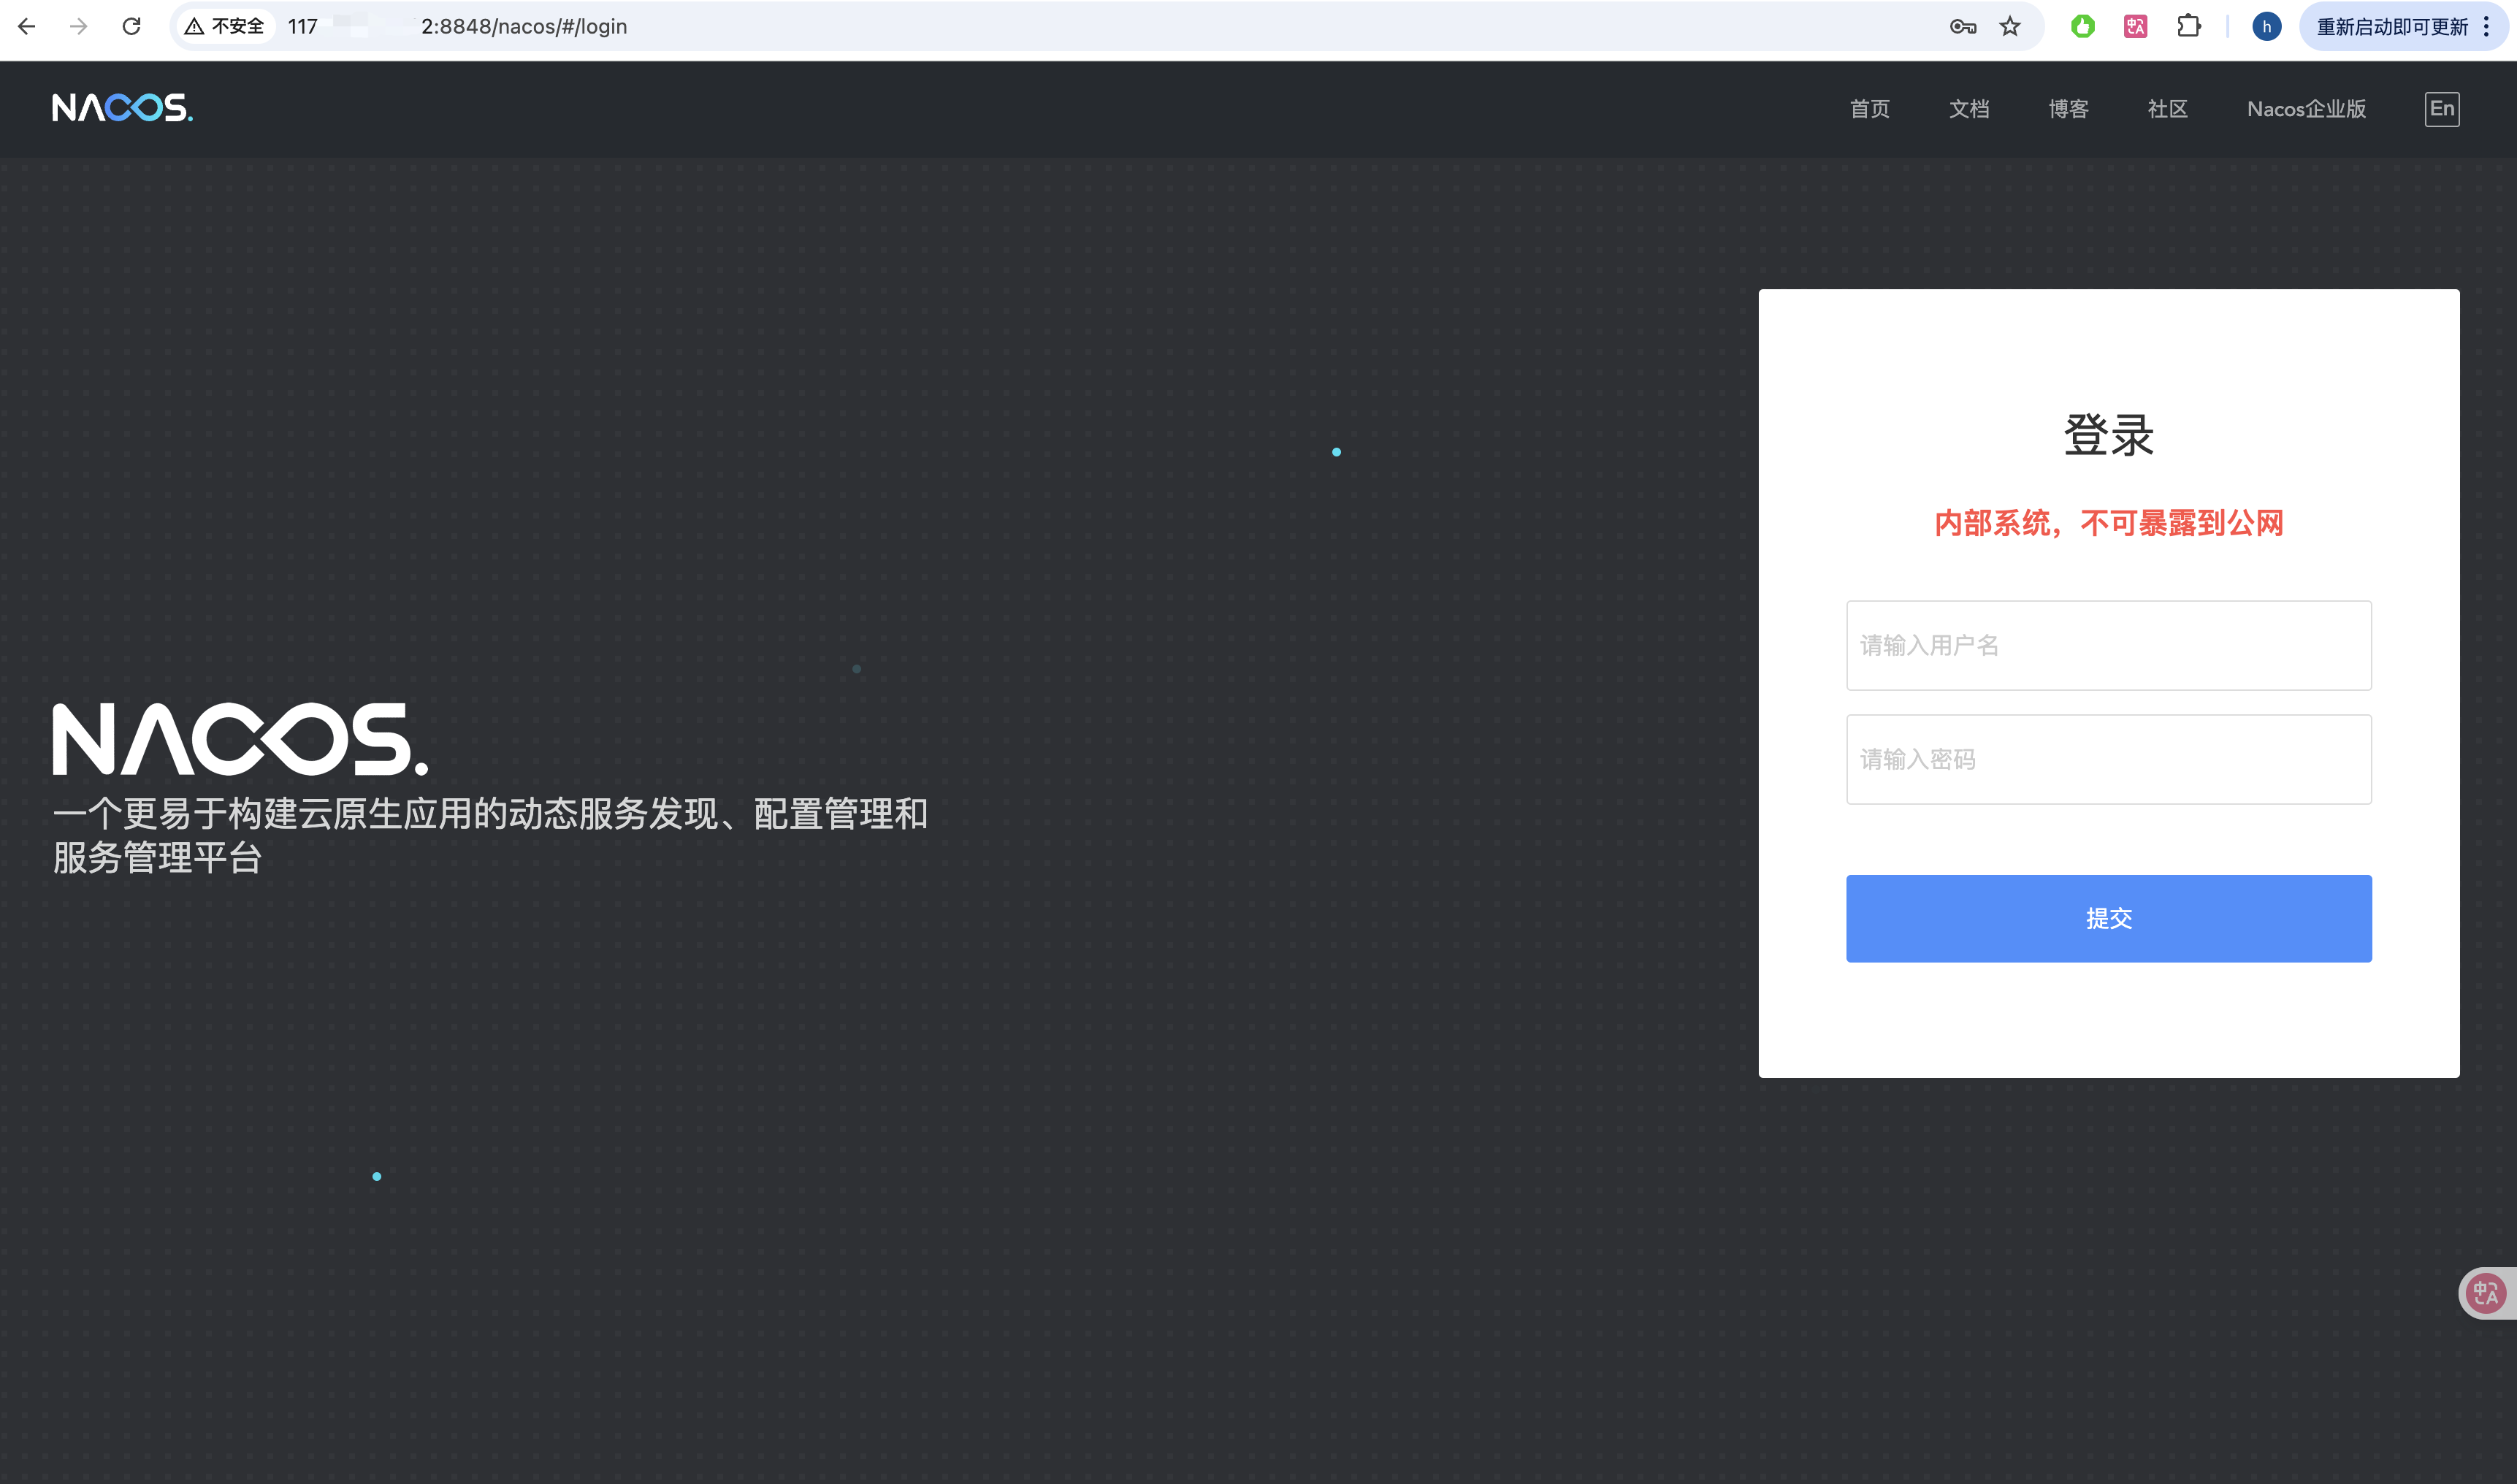Reload the page
This screenshot has width=2517, height=1484.
click(x=131, y=26)
